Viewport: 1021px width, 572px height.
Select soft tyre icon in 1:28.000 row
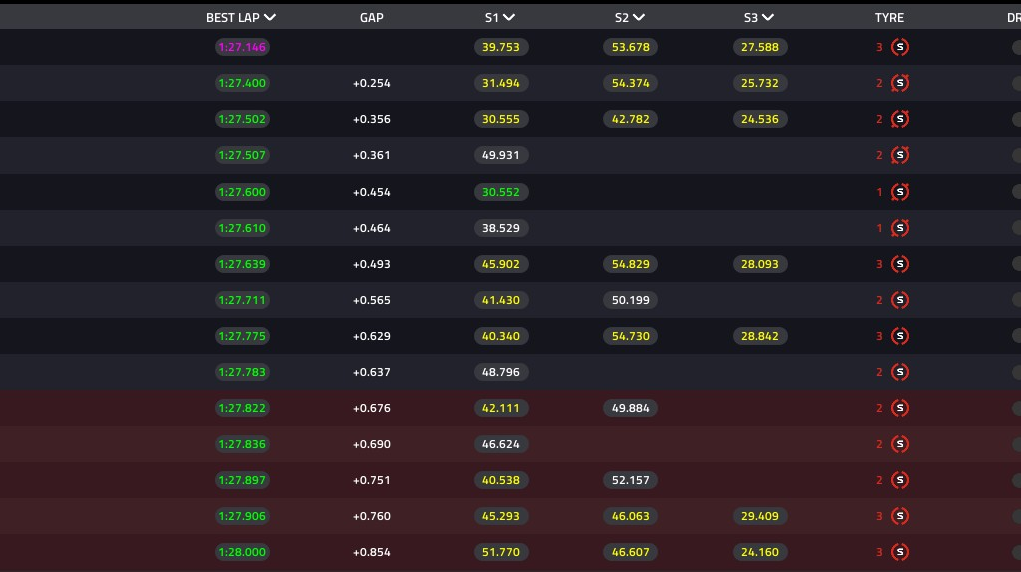900,552
